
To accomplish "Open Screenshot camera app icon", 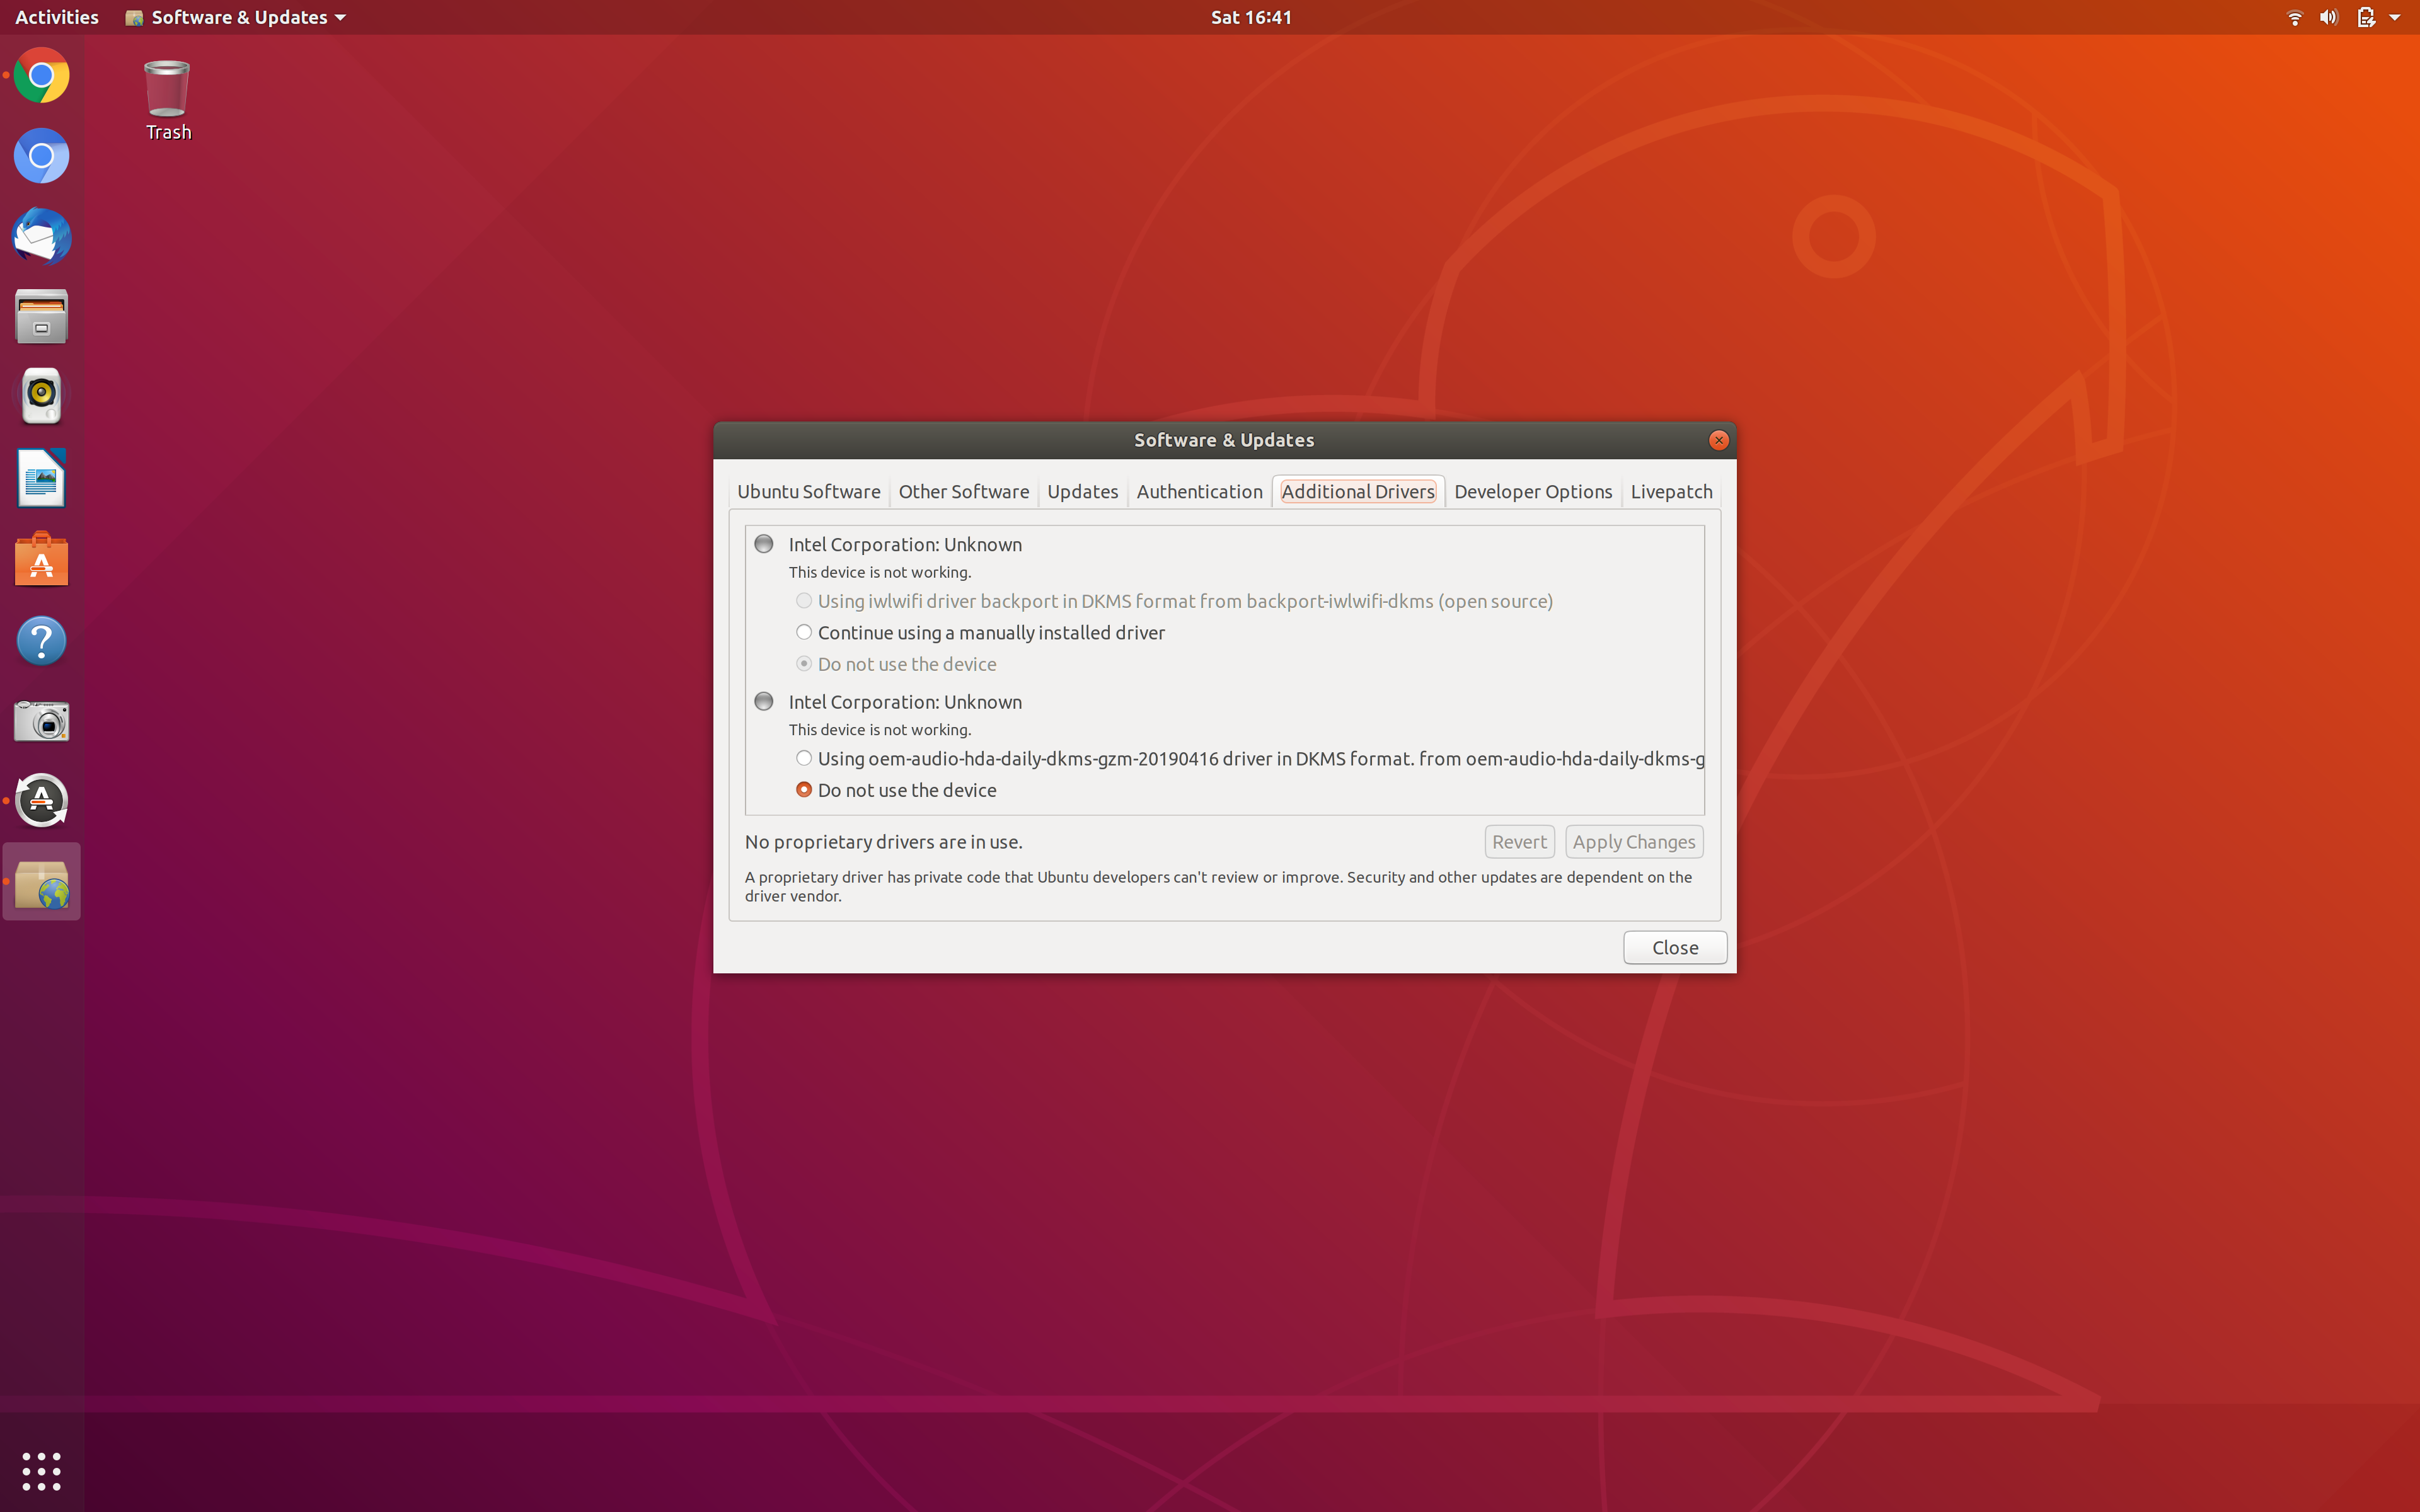I will coord(41,720).
